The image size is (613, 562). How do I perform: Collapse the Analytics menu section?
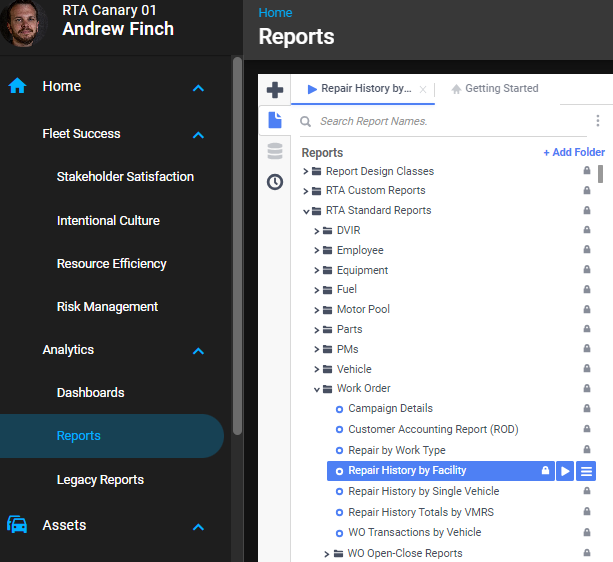(x=198, y=351)
